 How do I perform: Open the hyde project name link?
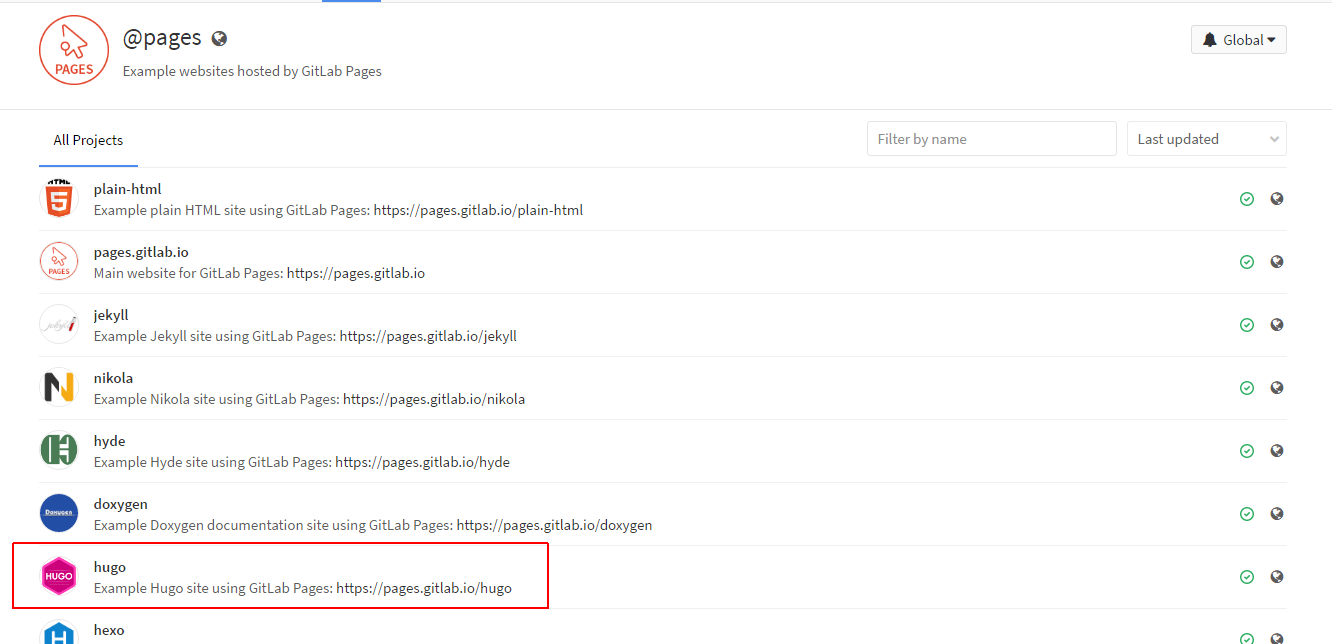[109, 441]
